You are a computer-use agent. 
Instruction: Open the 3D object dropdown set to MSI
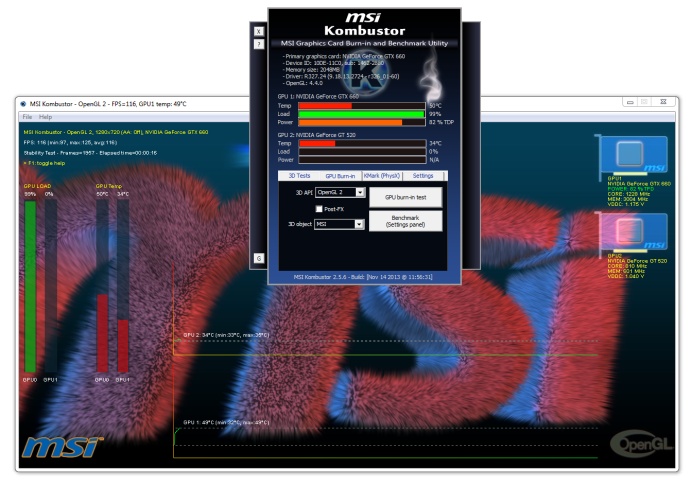point(359,224)
